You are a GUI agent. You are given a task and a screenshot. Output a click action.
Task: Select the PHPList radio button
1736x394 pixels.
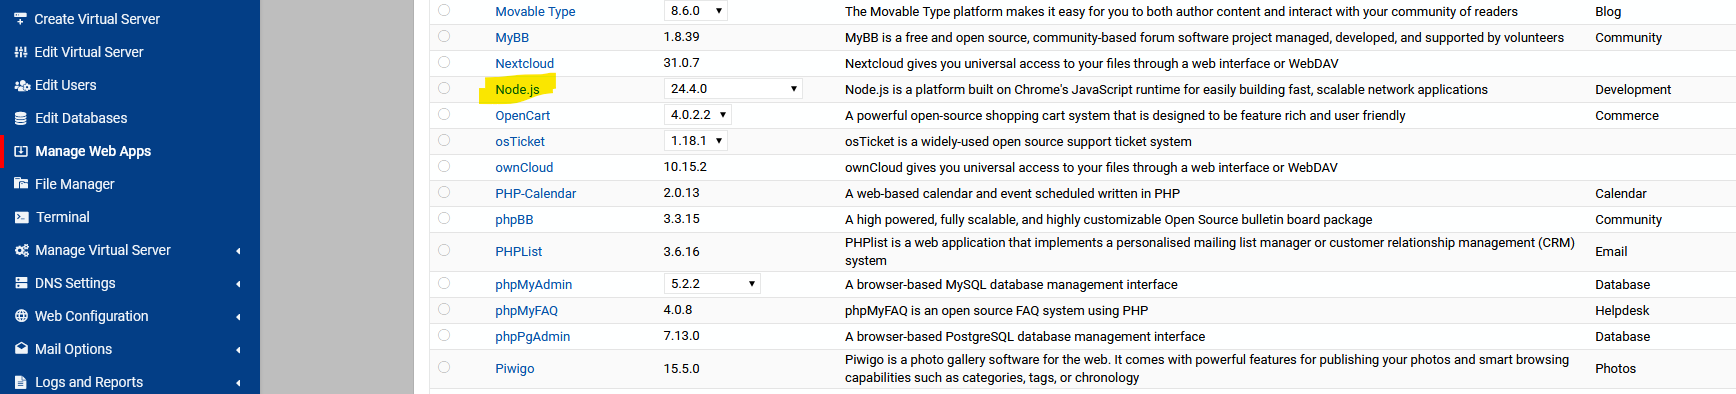(x=444, y=250)
